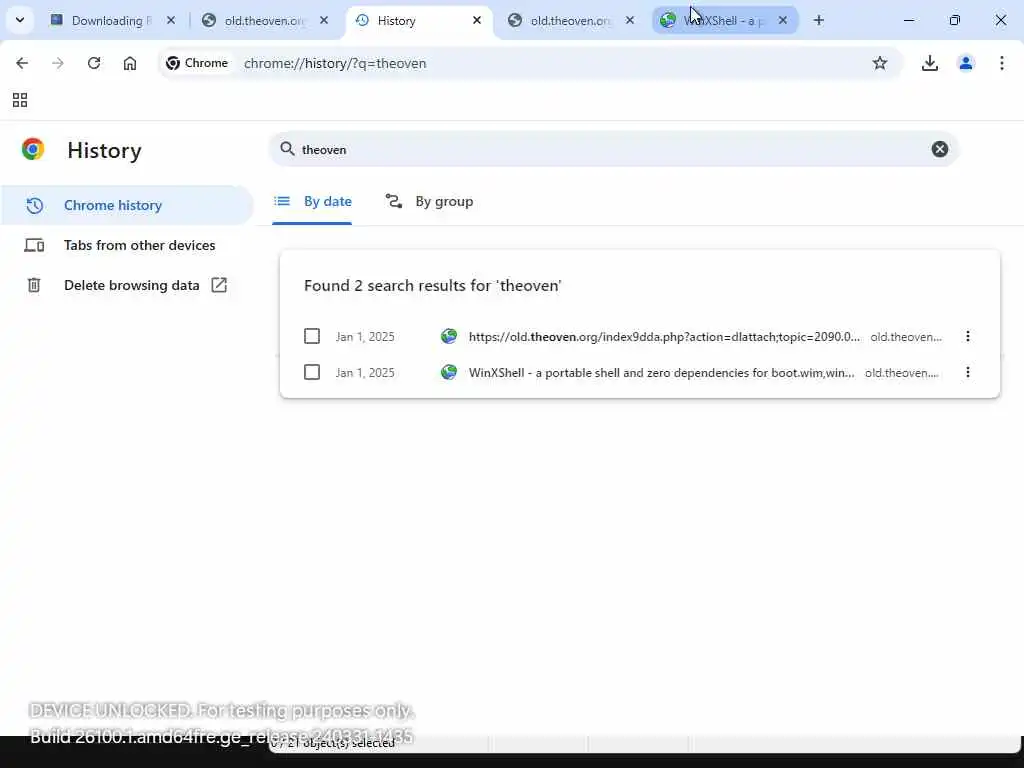
Task: Close the first old.theoven.org tab
Action: 324,20
